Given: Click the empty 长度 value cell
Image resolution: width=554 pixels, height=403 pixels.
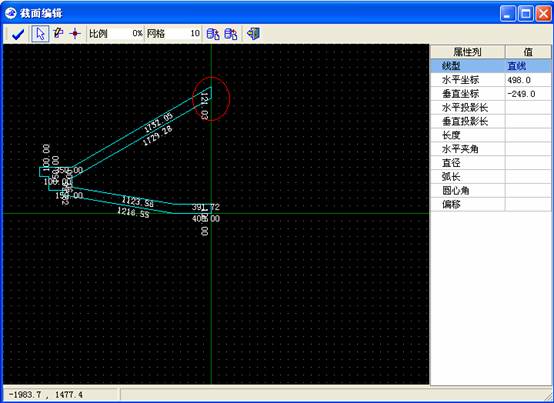Looking at the screenshot, I should tap(528, 135).
